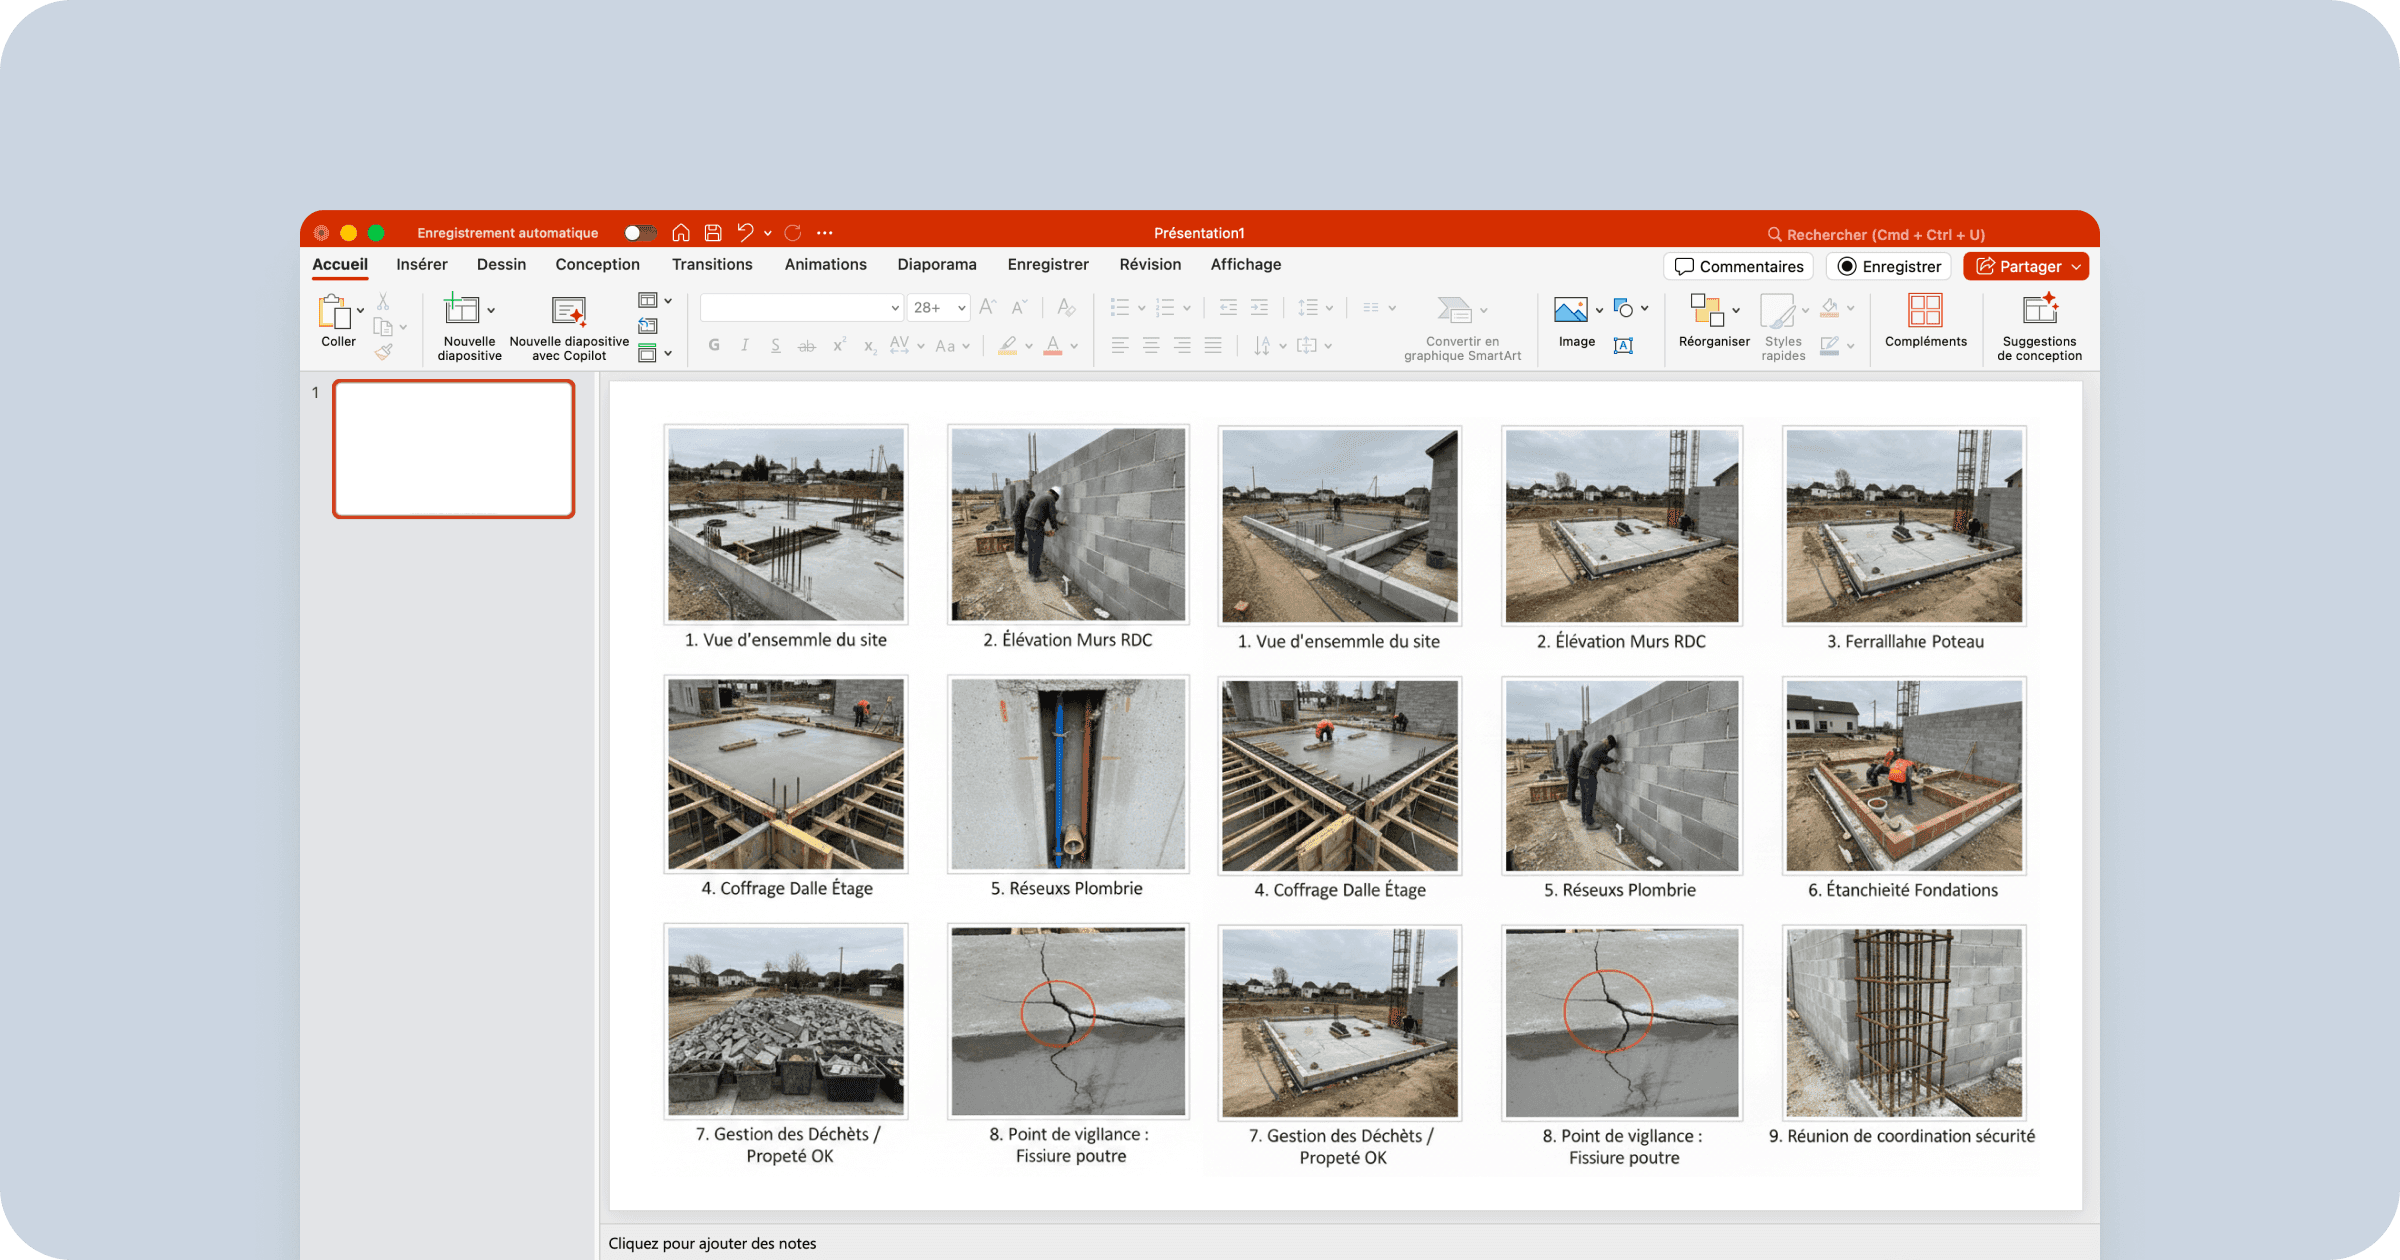
Task: Open the Compléments add-ins icon
Action: pyautogui.click(x=1925, y=312)
